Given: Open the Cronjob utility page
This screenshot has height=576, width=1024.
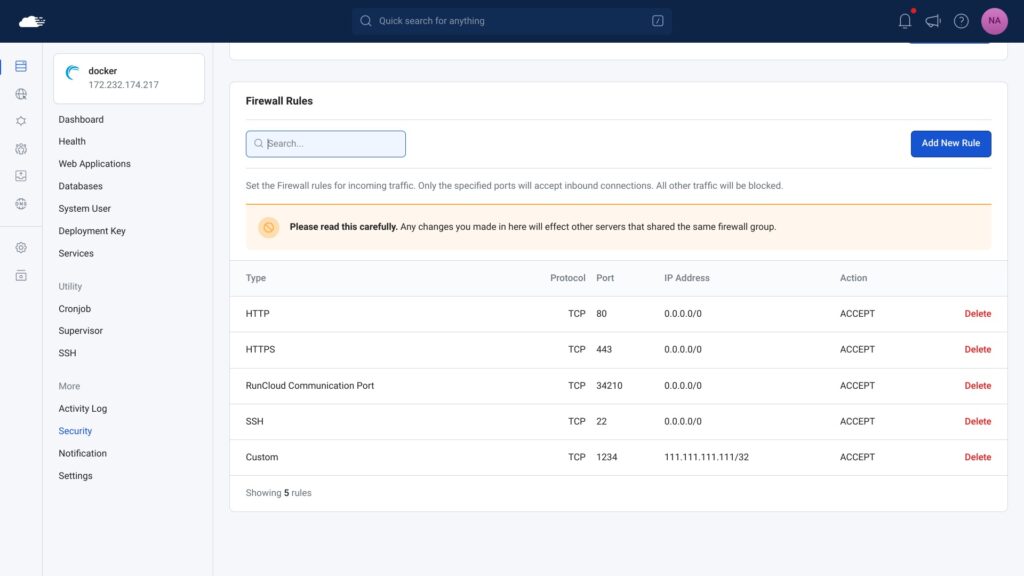Looking at the screenshot, I should tap(74, 309).
